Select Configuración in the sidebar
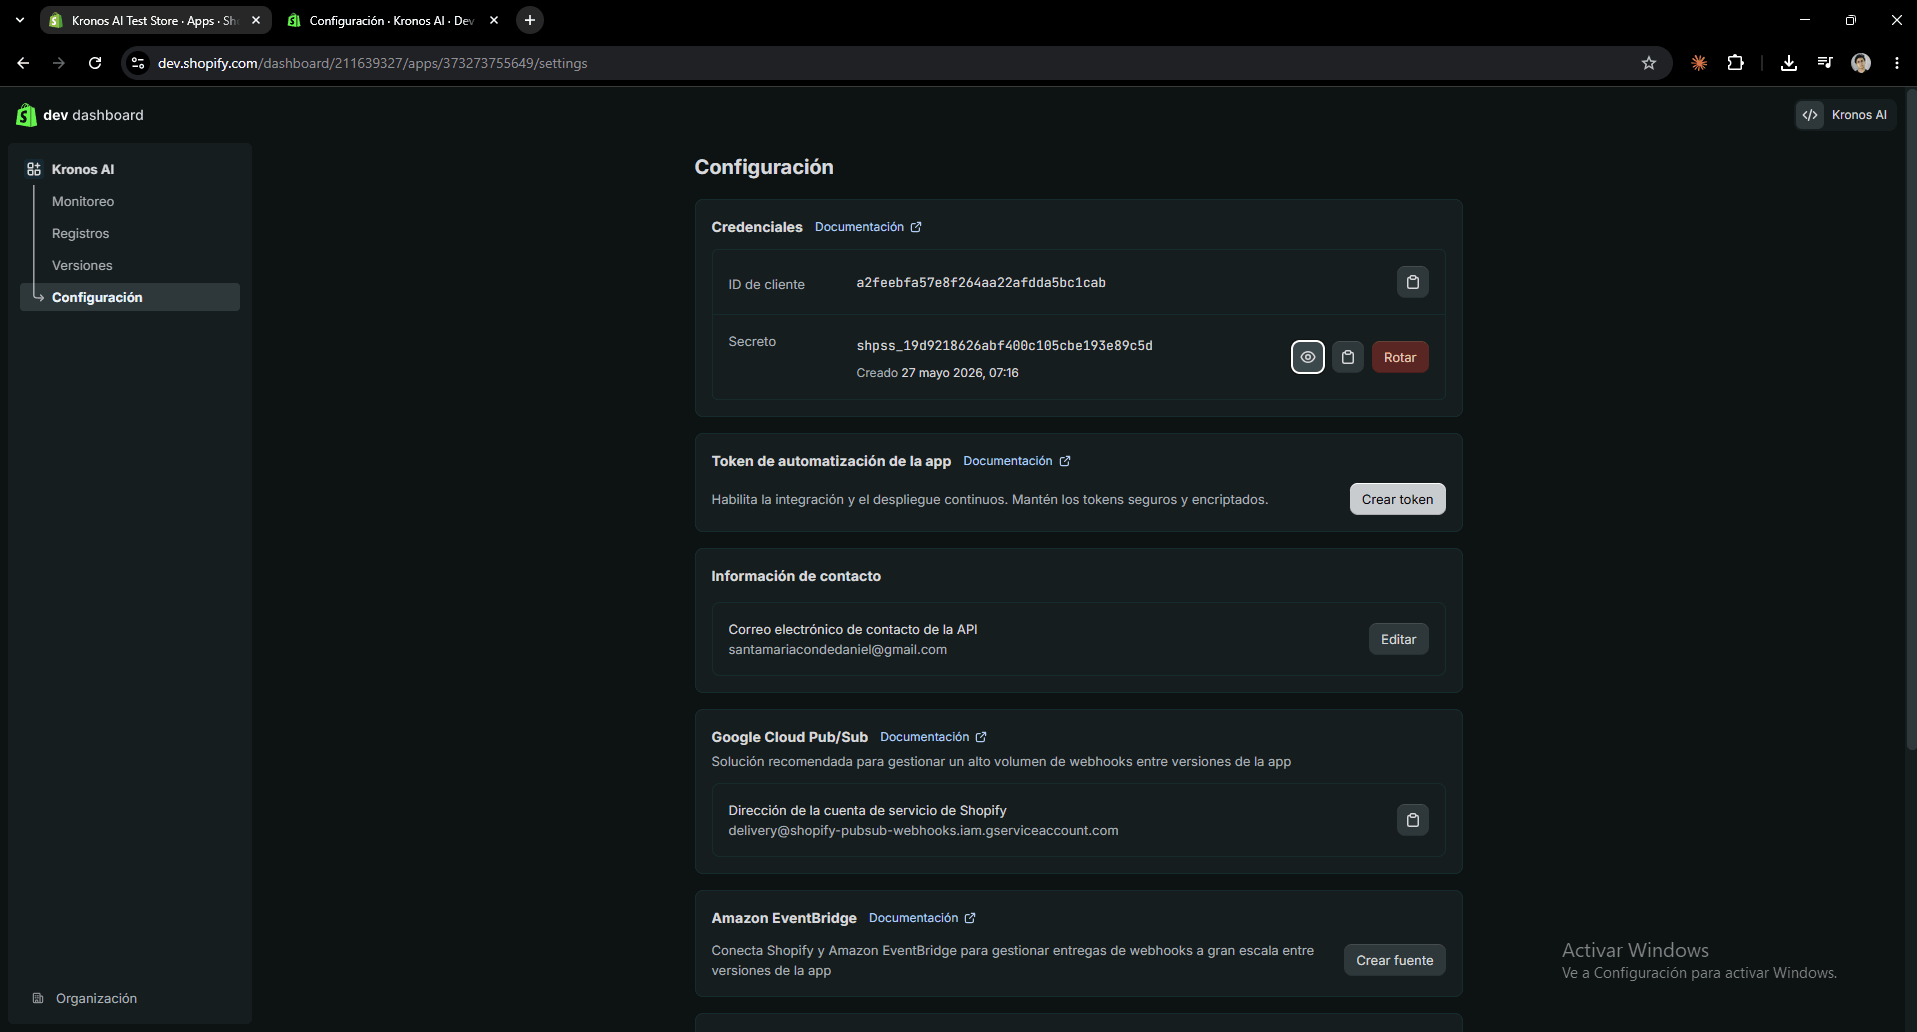1917x1032 pixels. point(130,297)
